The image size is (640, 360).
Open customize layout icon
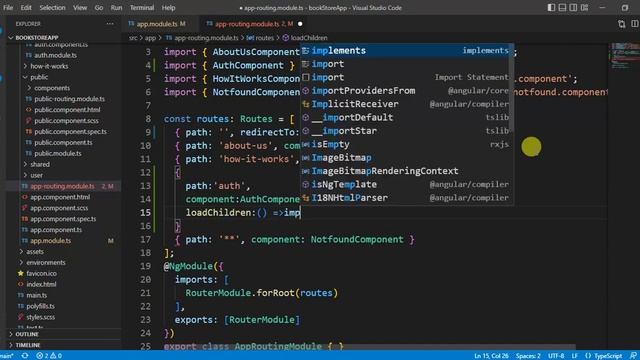tap(584, 7)
